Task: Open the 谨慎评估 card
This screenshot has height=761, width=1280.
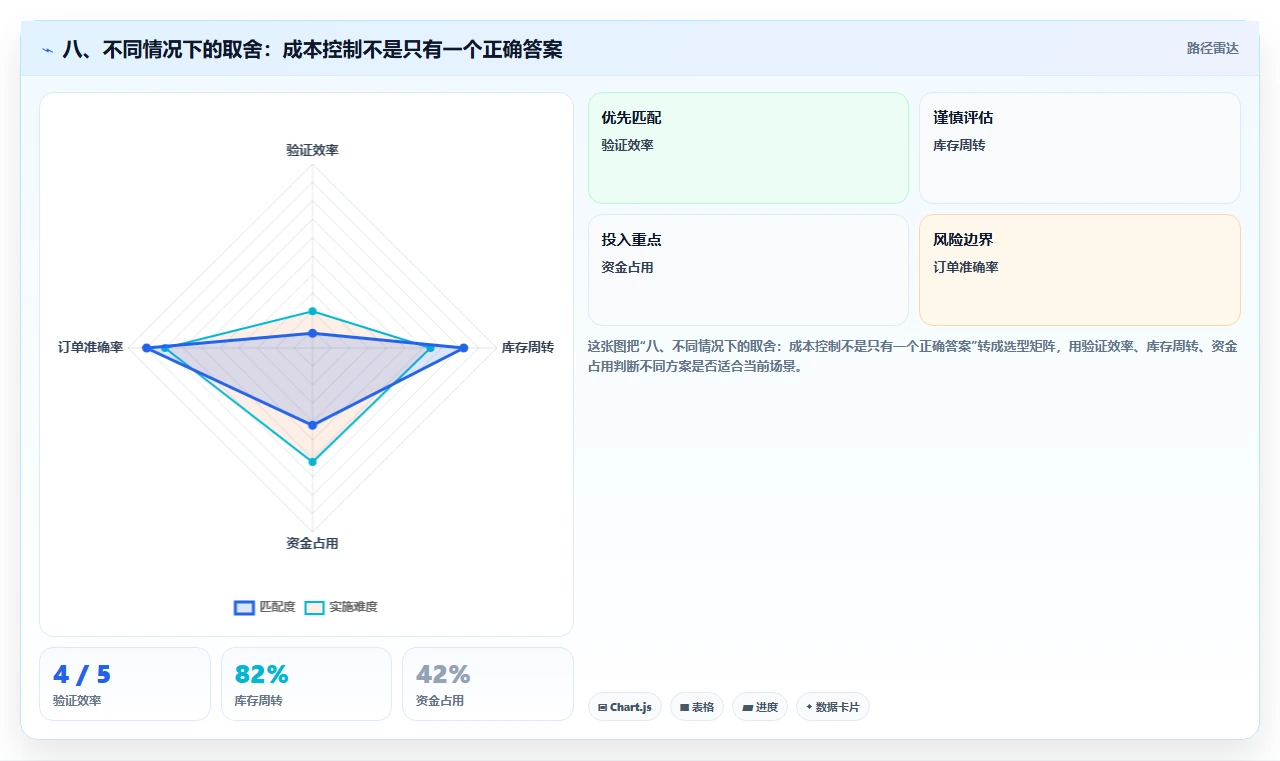Action: pyautogui.click(x=1079, y=148)
